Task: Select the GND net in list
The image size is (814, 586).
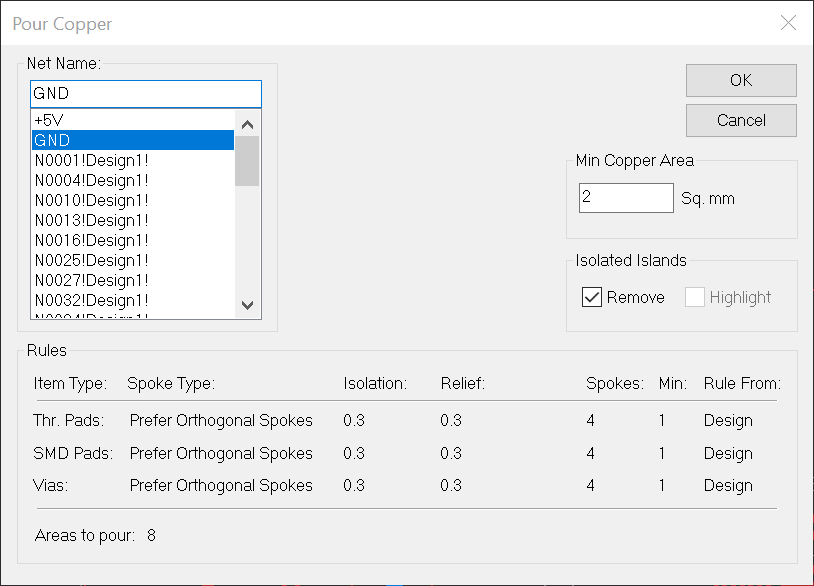Action: point(132,140)
